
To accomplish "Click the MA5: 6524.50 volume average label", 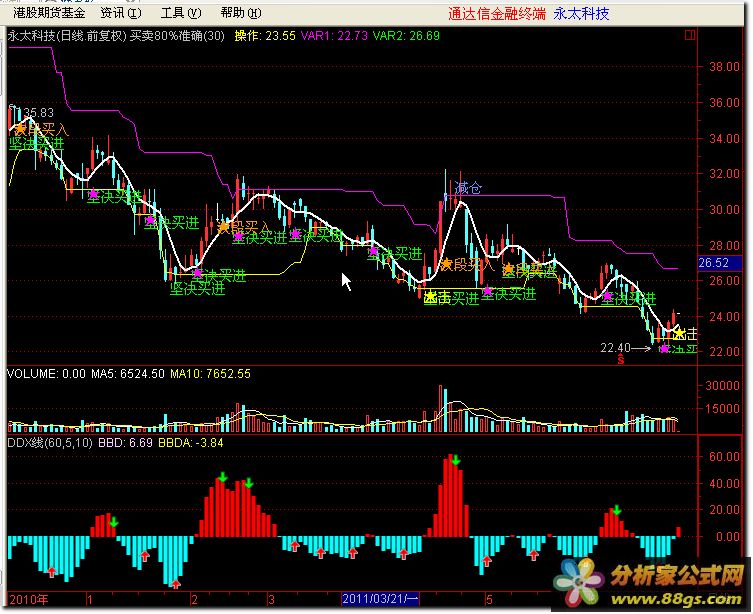I will [128, 374].
